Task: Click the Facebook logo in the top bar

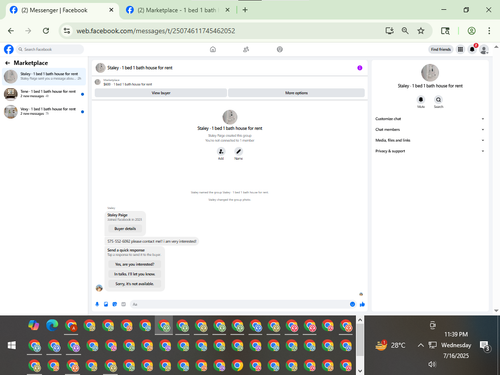Action: point(9,49)
